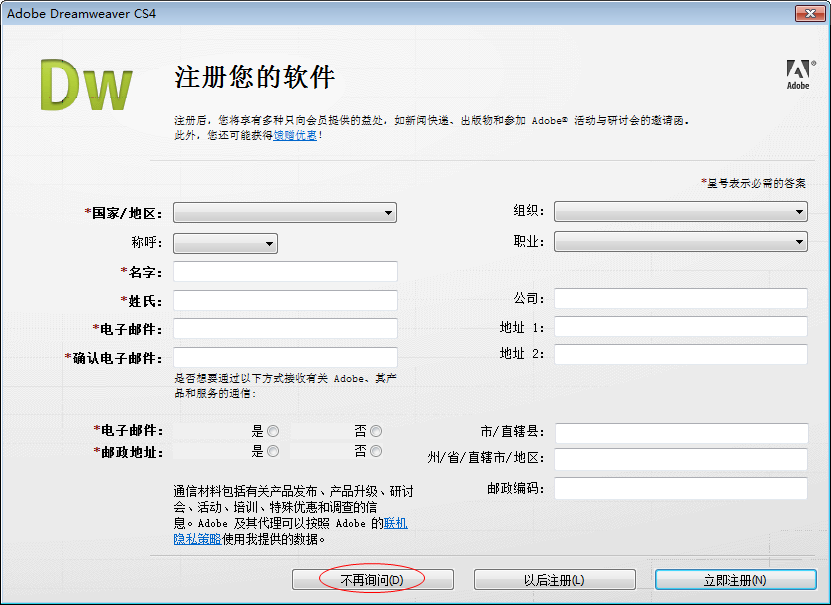Focus the 姓氏 input field

pyautogui.click(x=285, y=300)
